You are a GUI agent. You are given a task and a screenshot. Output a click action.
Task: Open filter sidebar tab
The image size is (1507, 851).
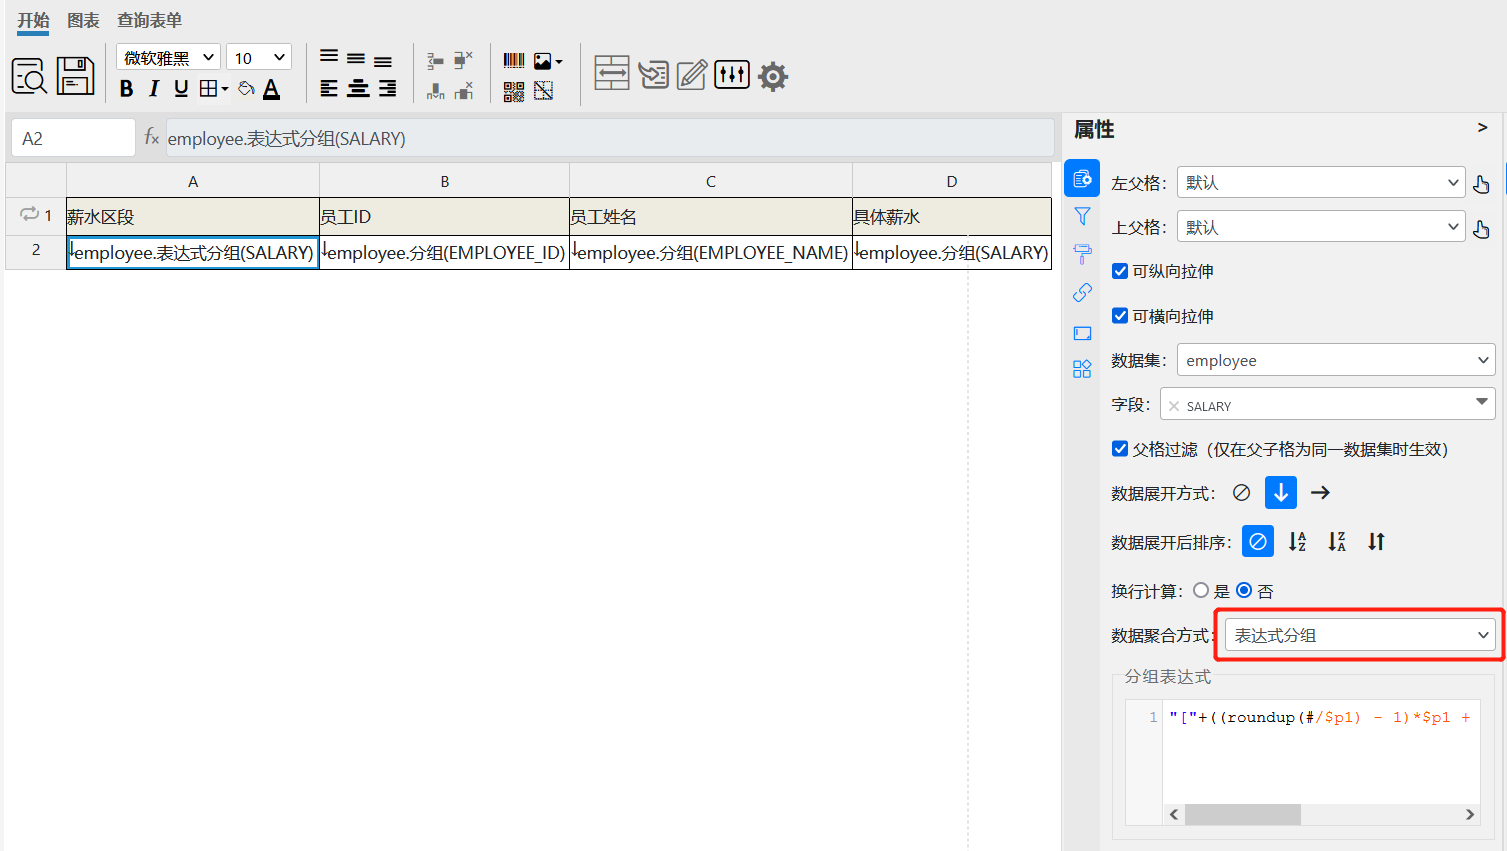point(1082,216)
